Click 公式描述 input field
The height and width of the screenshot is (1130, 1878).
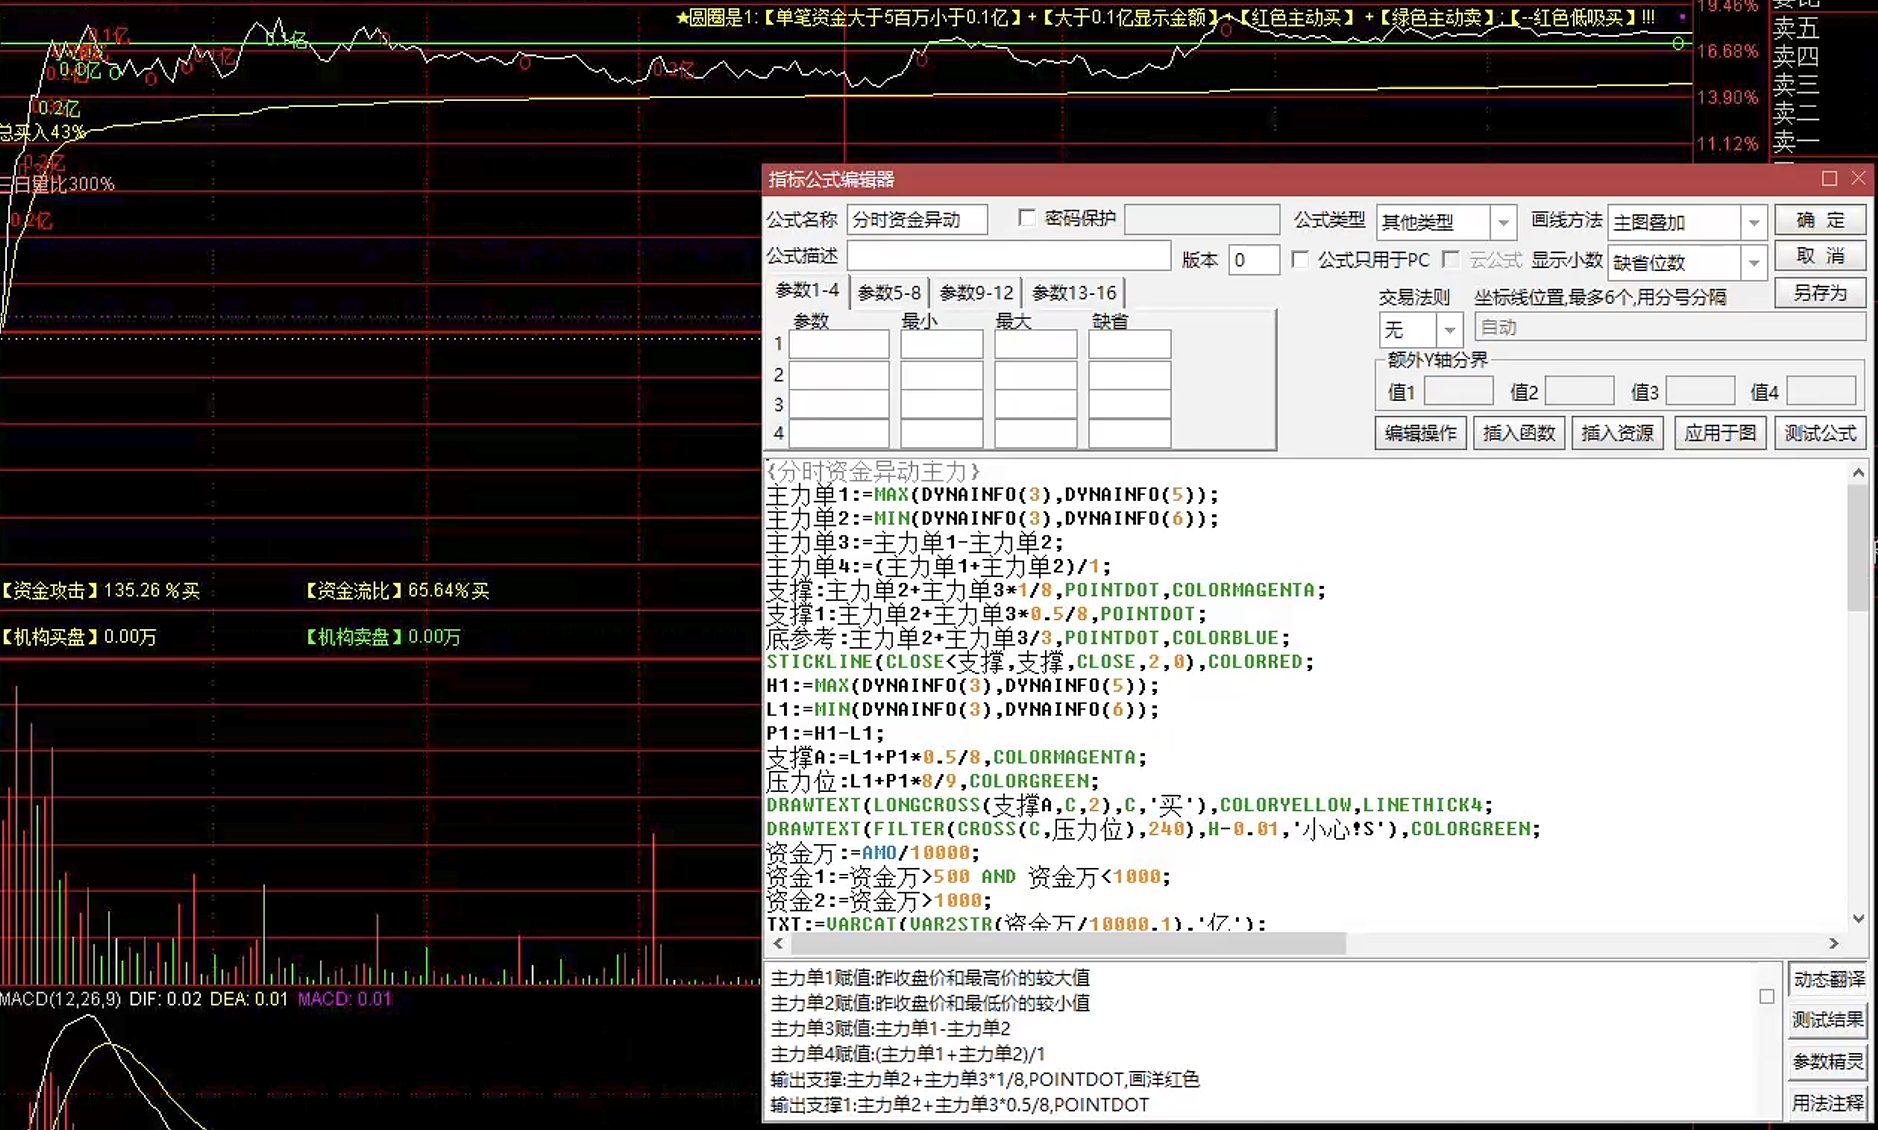(1008, 256)
